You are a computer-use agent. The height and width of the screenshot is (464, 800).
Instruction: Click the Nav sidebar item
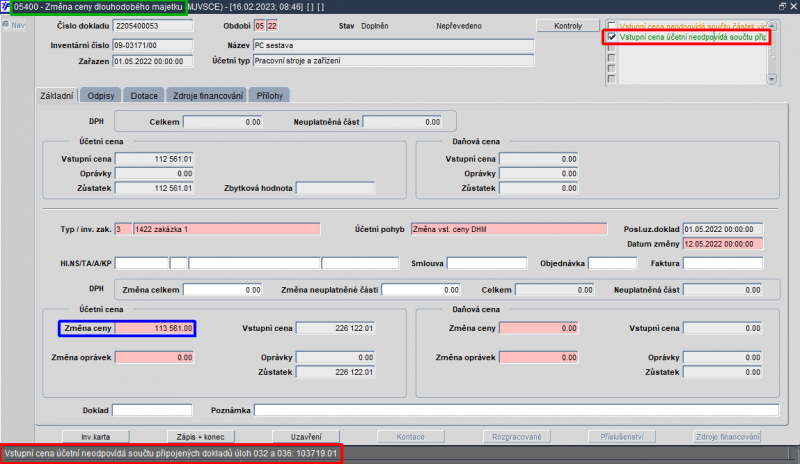click(14, 25)
